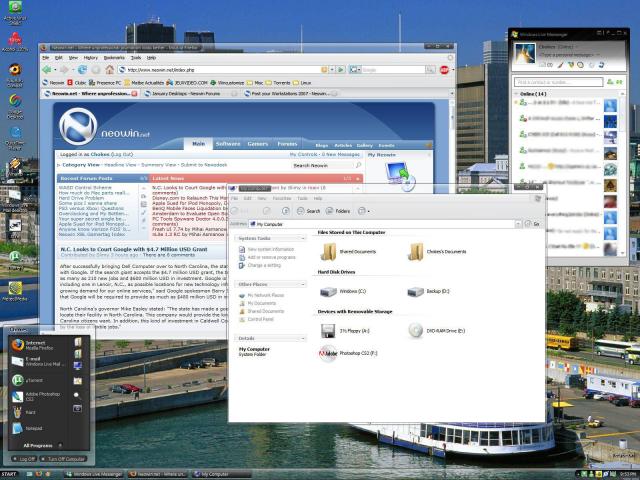The height and width of the screenshot is (480, 640).
Task: Open the Forums tab on Neowin
Action: tap(287, 144)
